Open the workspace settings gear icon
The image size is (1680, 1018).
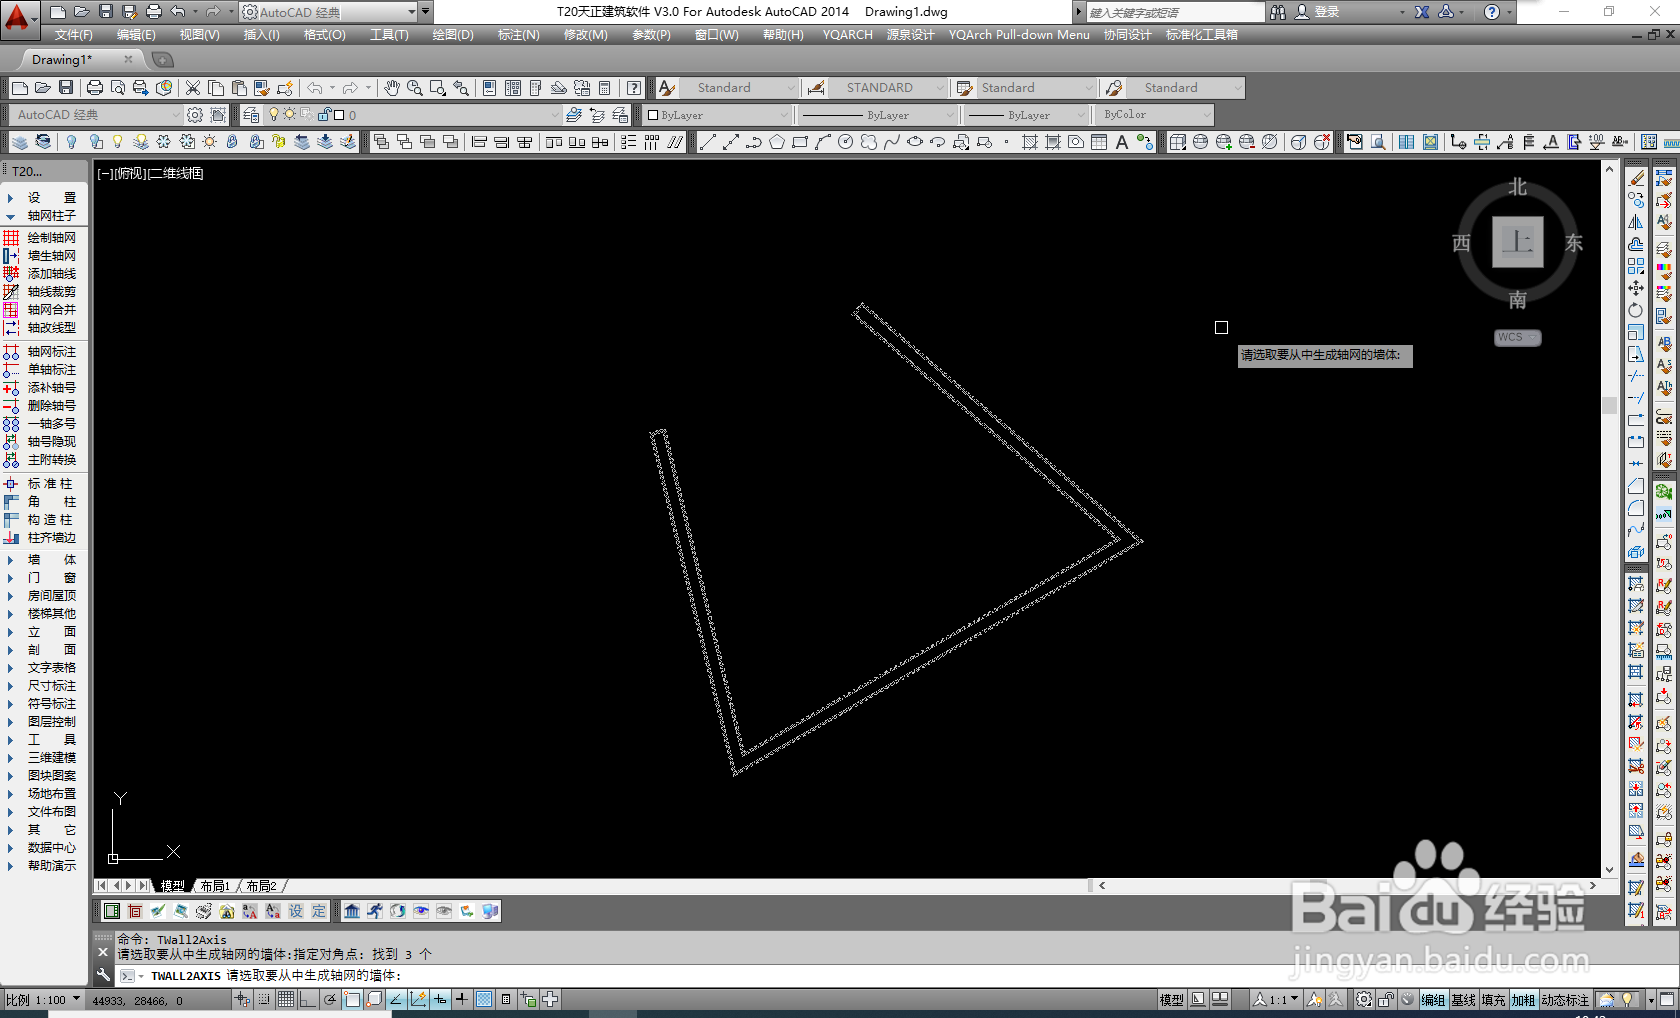[x=195, y=115]
